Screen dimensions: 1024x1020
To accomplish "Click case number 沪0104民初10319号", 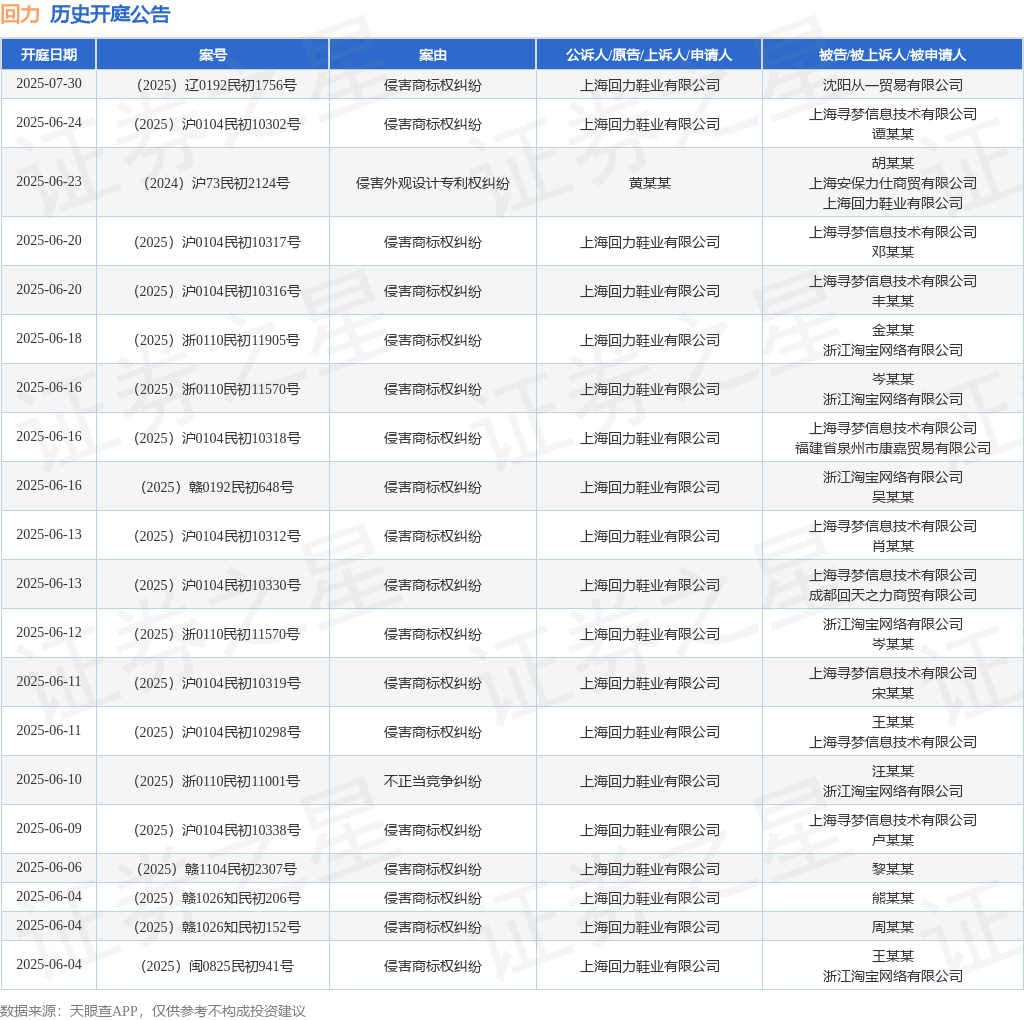I will point(217,682).
